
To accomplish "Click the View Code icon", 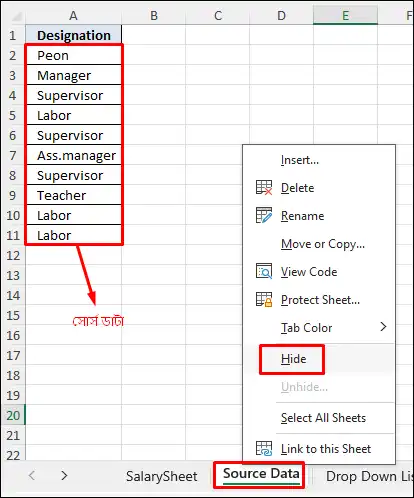I will coord(264,271).
